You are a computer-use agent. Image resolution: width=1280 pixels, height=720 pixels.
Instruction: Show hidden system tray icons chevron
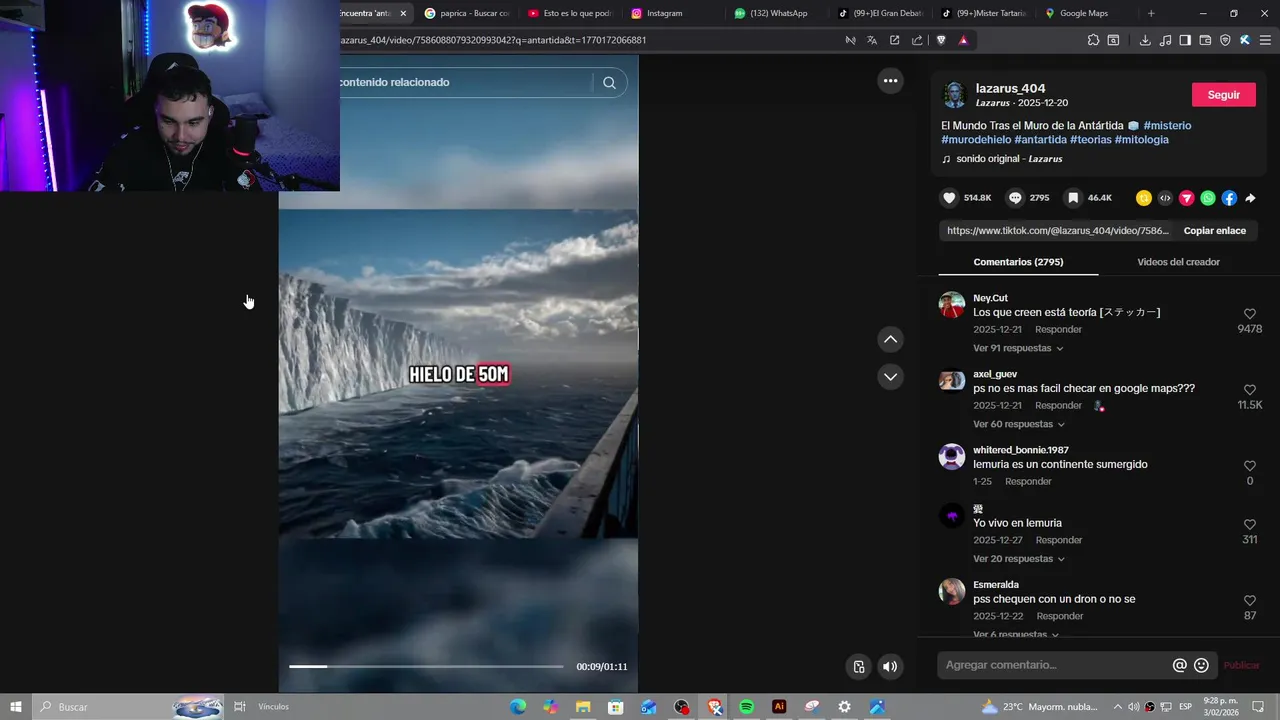(x=1118, y=707)
